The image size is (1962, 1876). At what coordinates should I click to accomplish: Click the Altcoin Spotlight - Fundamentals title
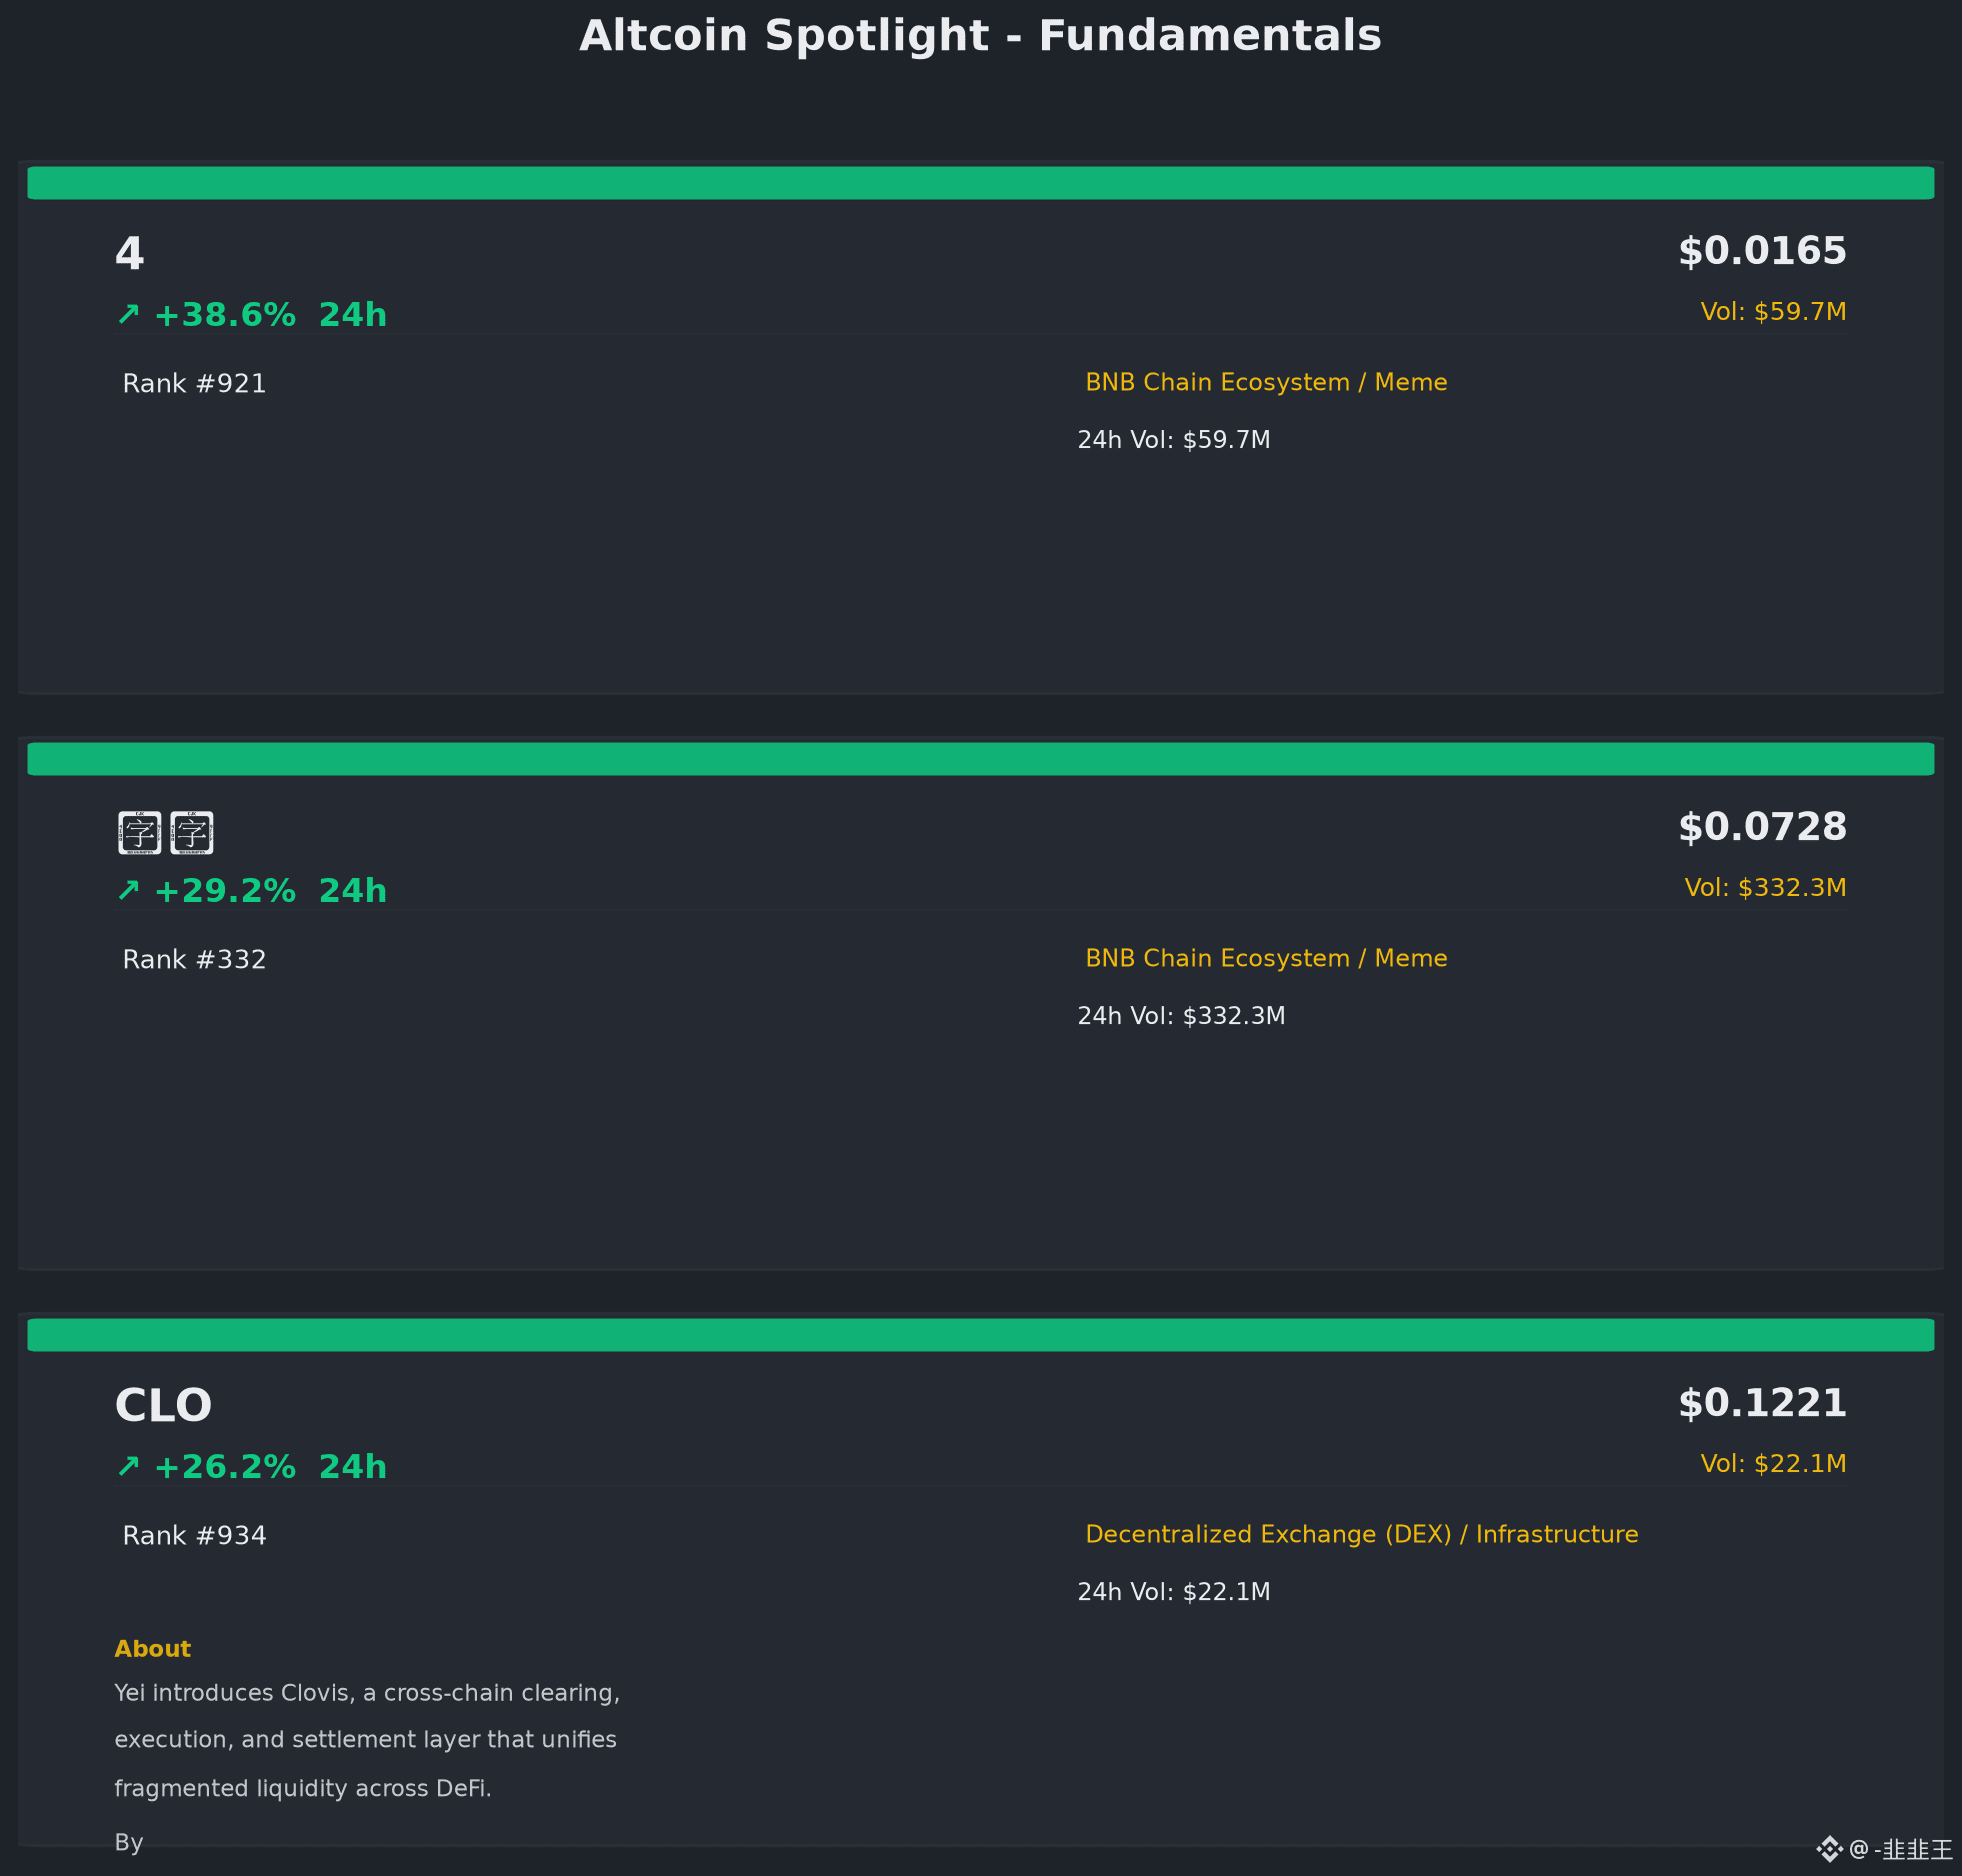(980, 36)
